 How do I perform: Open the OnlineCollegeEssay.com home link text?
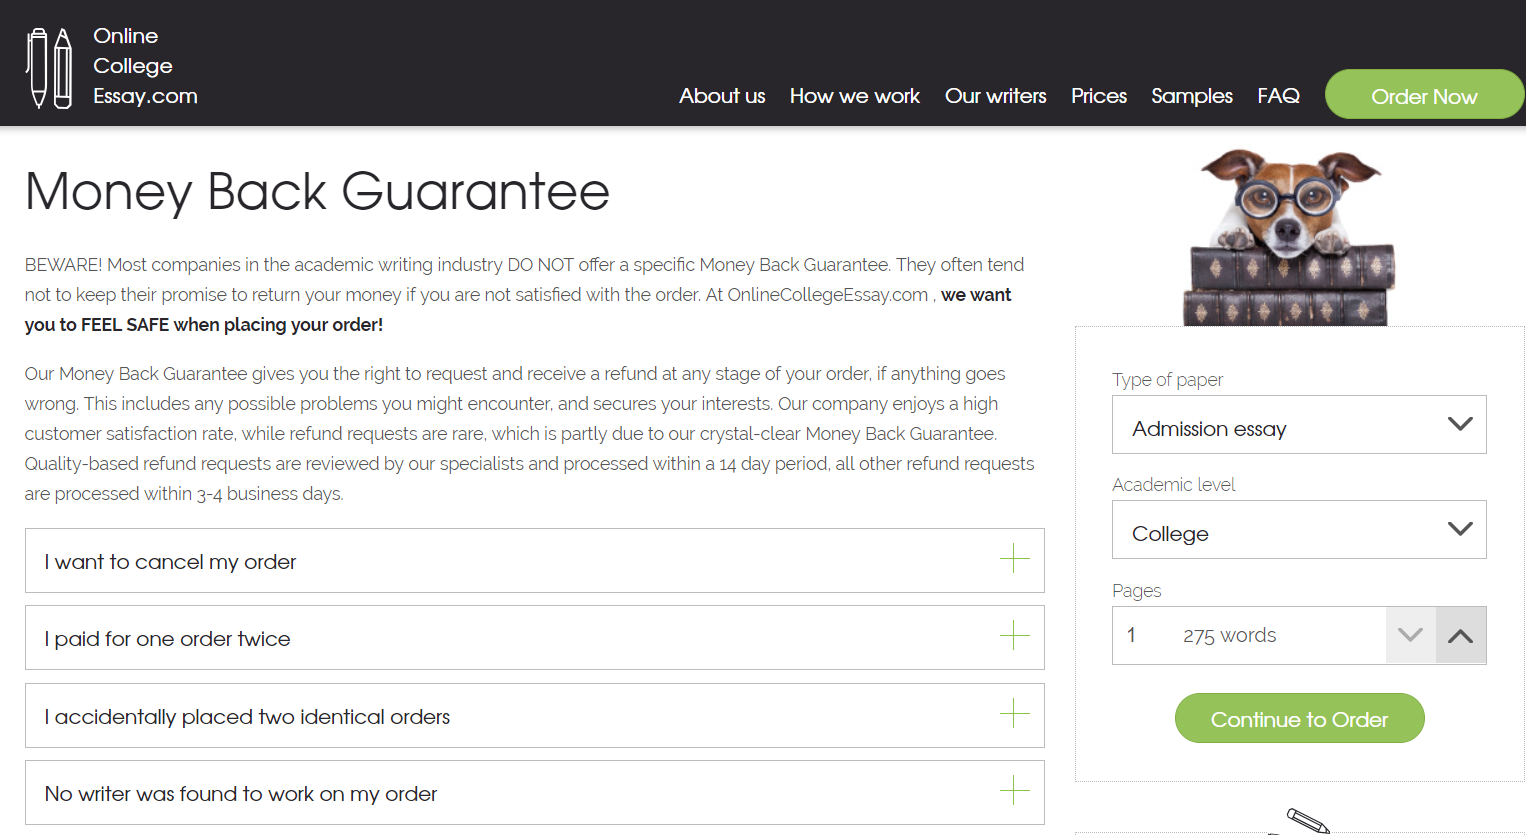pyautogui.click(x=145, y=66)
